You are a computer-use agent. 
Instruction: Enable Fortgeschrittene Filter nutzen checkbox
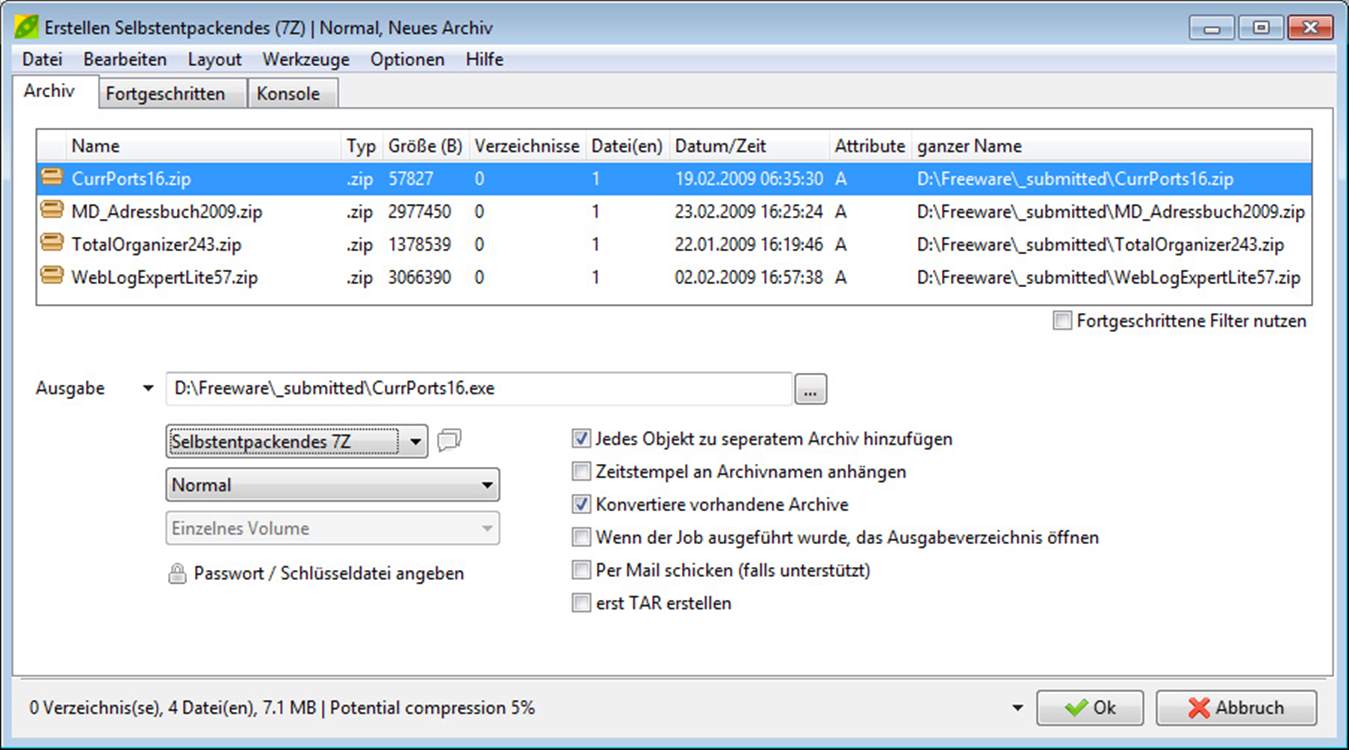(1061, 321)
